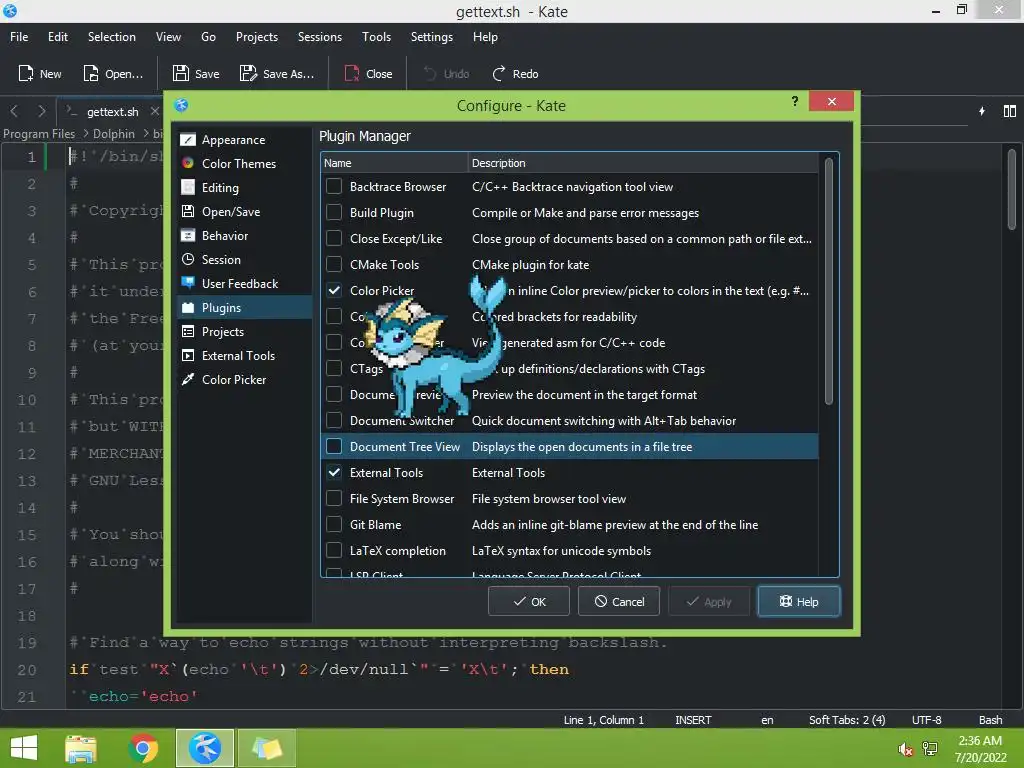Open Soft Tabs indentation selector in status bar
Viewport: 1024px width, 768px height.
847,720
